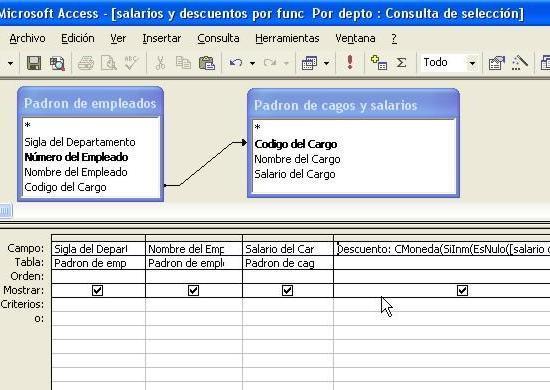The image size is (550, 390).
Task: Uncheck Mostrar for Salario del Car column
Action: pos(287,290)
